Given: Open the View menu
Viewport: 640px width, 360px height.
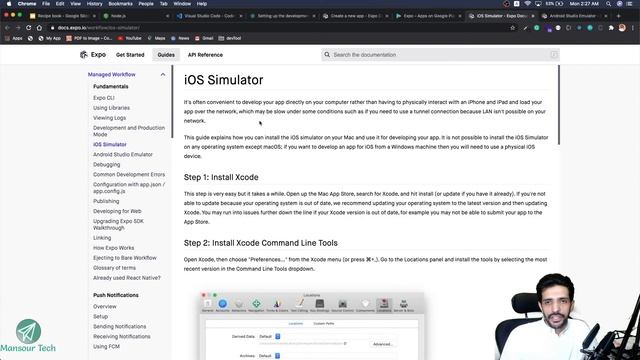Looking at the screenshot, I should pyautogui.click(x=76, y=4).
